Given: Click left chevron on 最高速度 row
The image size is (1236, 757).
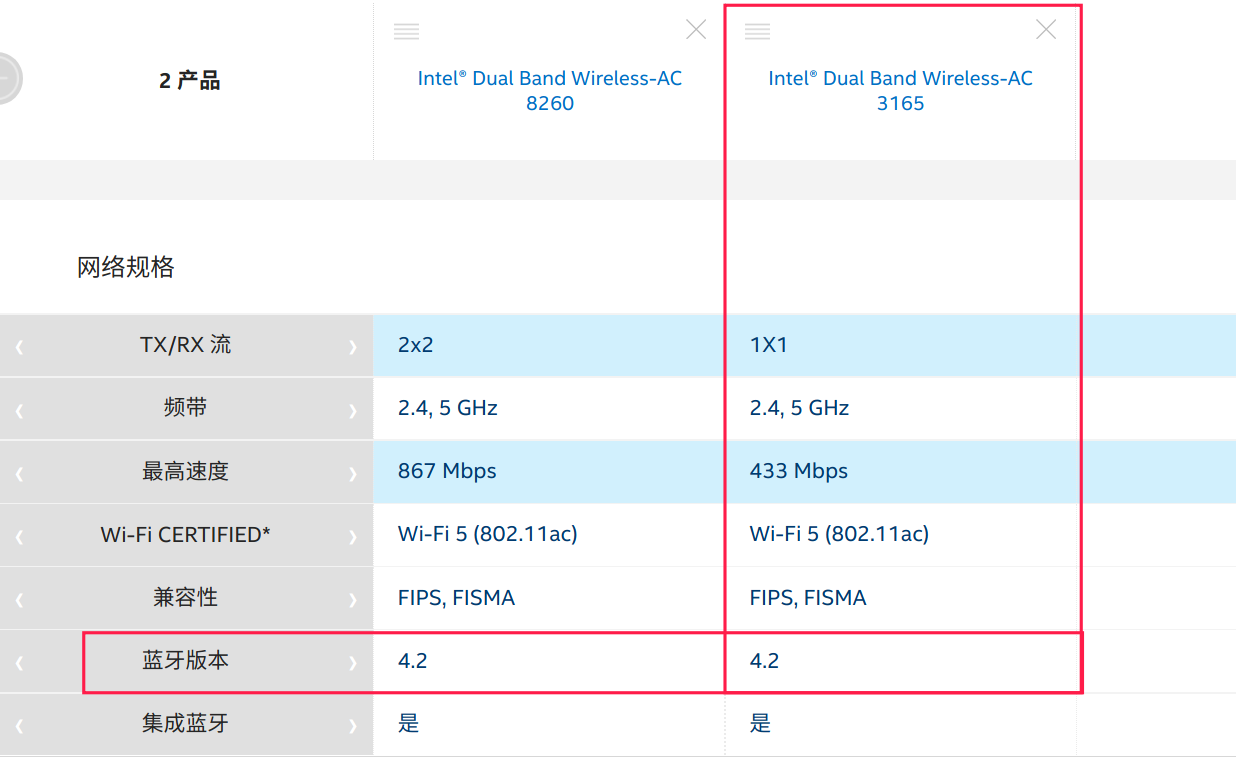Looking at the screenshot, I should click(x=19, y=473).
